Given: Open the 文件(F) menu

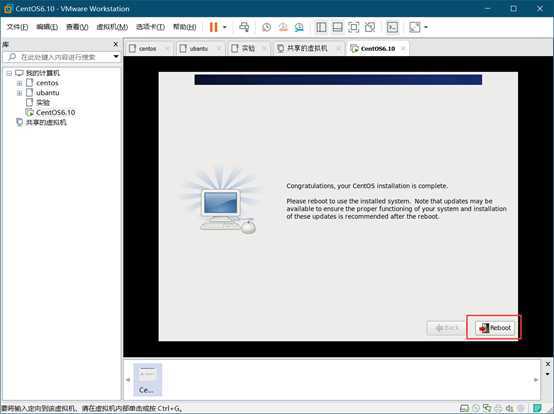Looking at the screenshot, I should 17,27.
